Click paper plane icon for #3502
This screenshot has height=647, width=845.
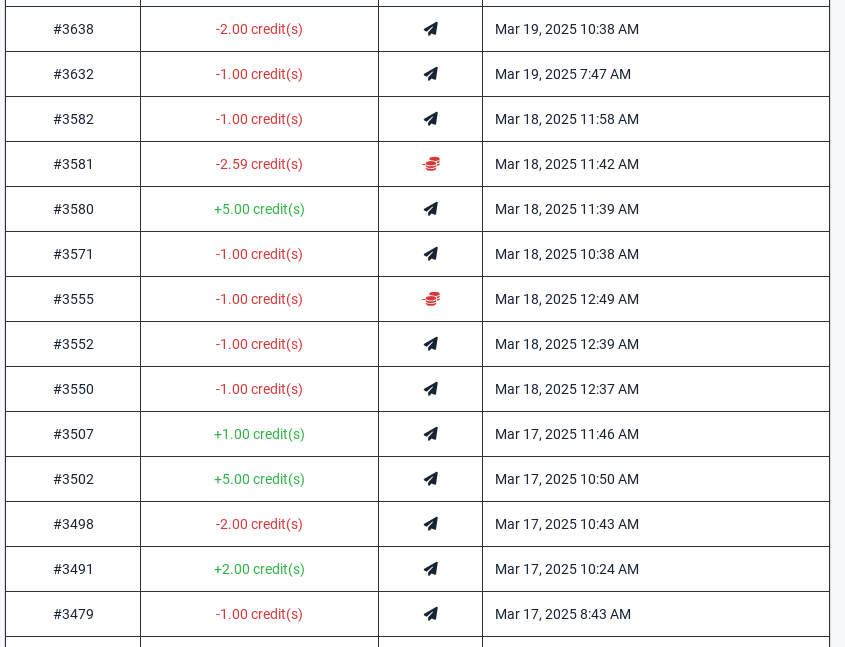tap(431, 479)
